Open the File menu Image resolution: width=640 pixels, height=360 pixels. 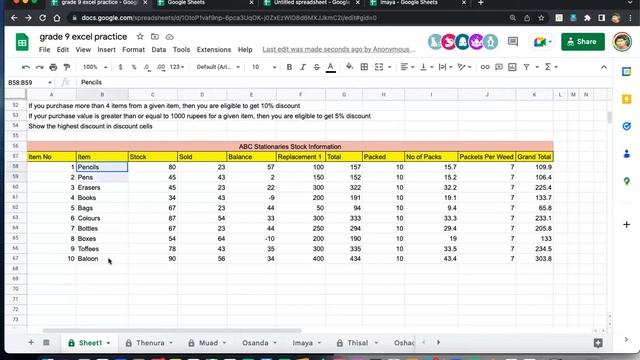point(44,49)
